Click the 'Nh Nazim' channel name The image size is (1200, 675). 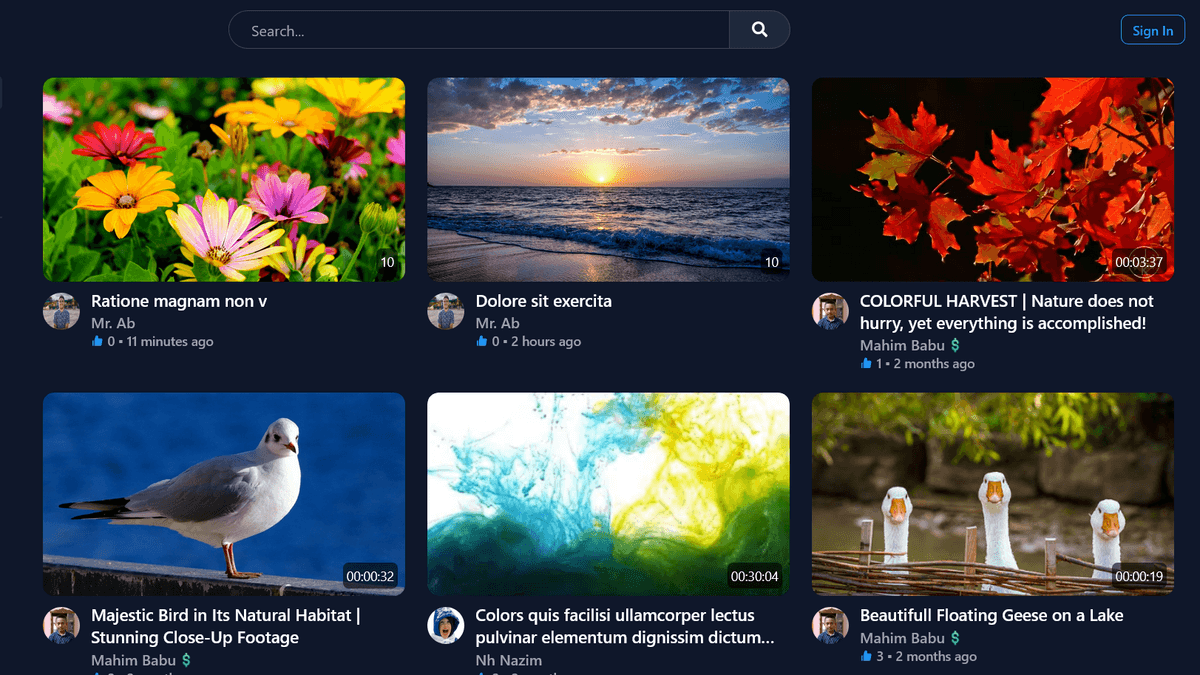tap(509, 660)
